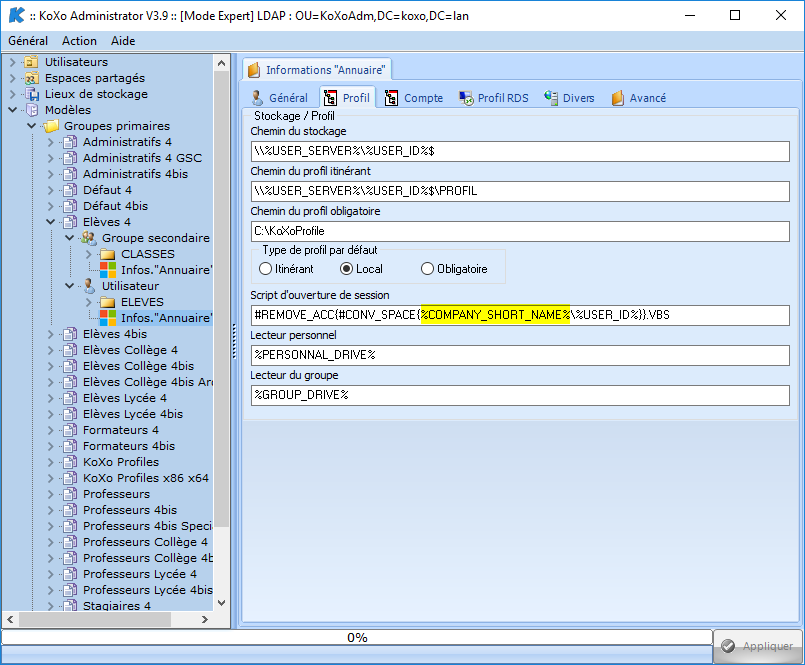This screenshot has height=665, width=805.
Task: Click the Appliquer checkmark icon
Action: 728,646
